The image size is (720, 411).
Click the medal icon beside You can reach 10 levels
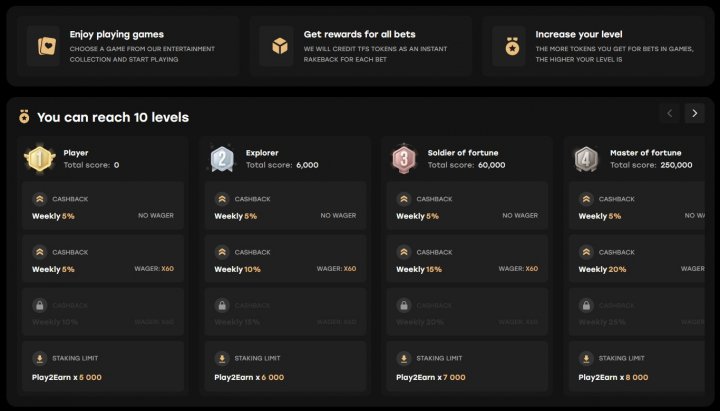pos(24,117)
